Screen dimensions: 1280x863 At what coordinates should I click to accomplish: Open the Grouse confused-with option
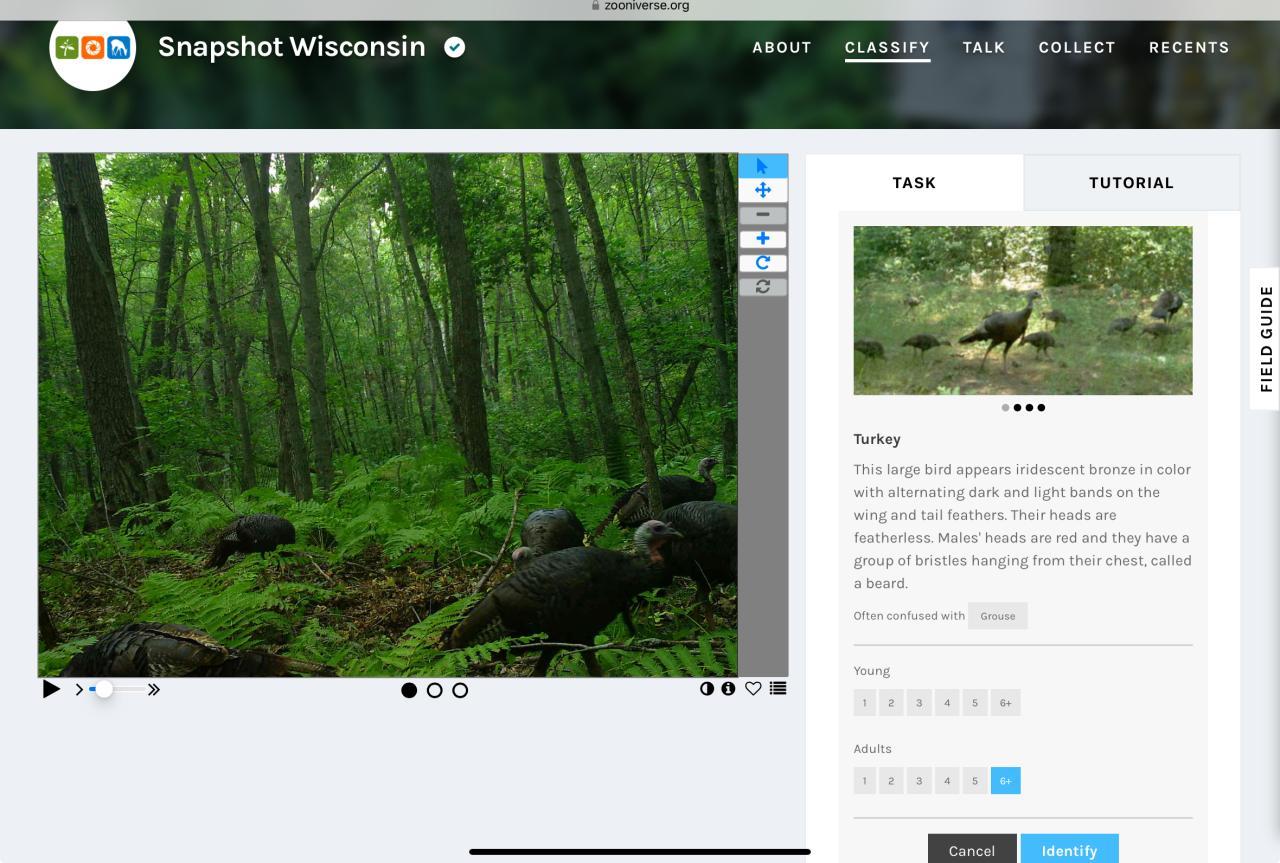pyautogui.click(x=997, y=616)
